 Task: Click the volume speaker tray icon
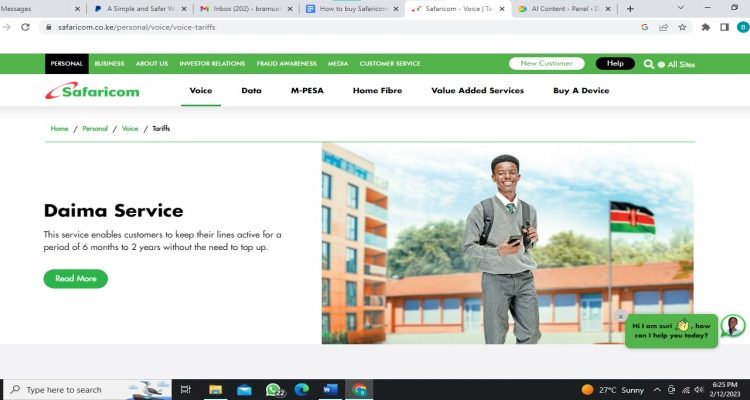click(x=699, y=389)
